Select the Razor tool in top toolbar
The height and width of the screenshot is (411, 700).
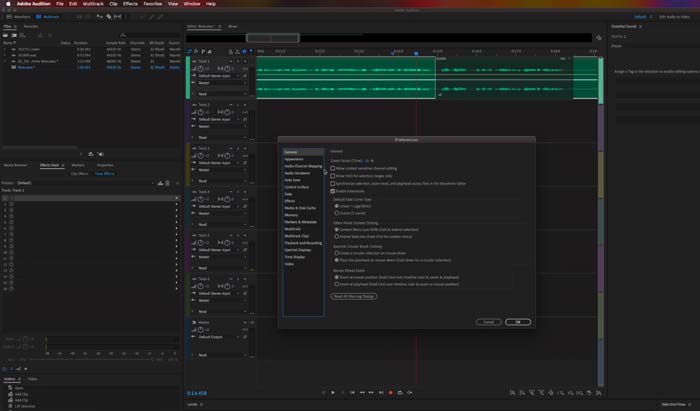click(x=108, y=17)
